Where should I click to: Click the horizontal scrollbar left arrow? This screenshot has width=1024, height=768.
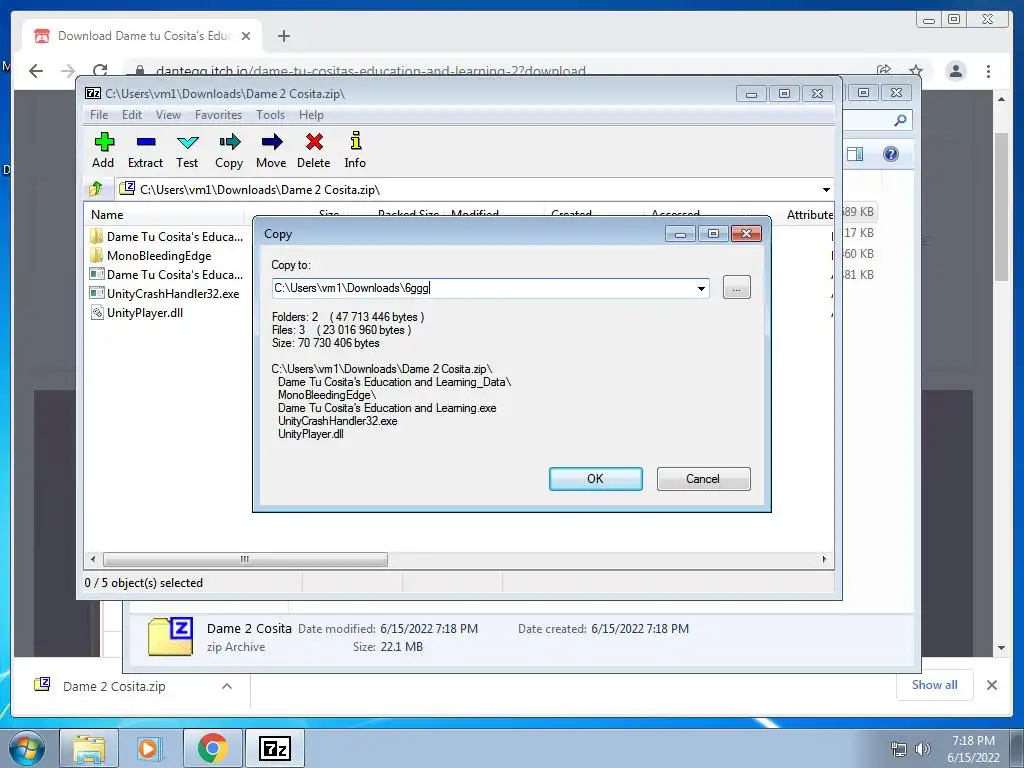tap(93, 560)
